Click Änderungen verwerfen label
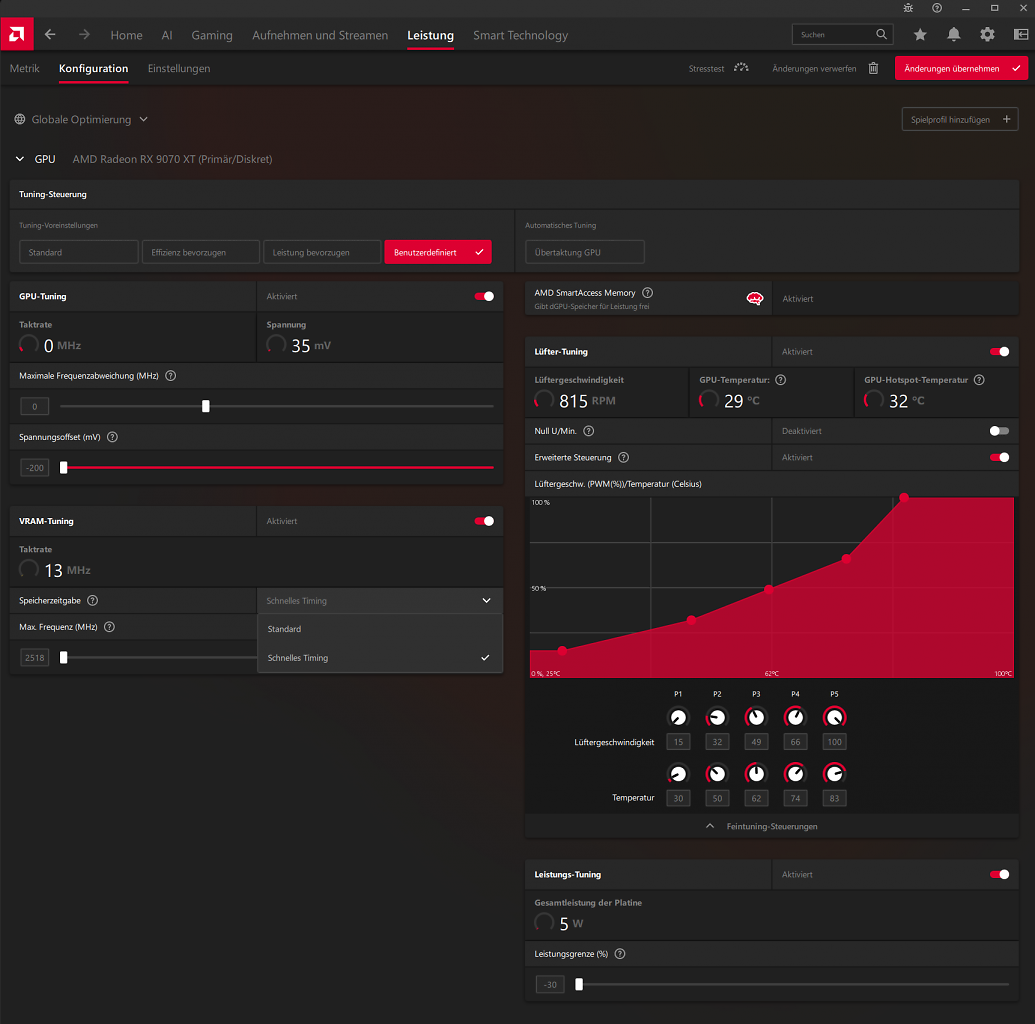 (x=814, y=69)
